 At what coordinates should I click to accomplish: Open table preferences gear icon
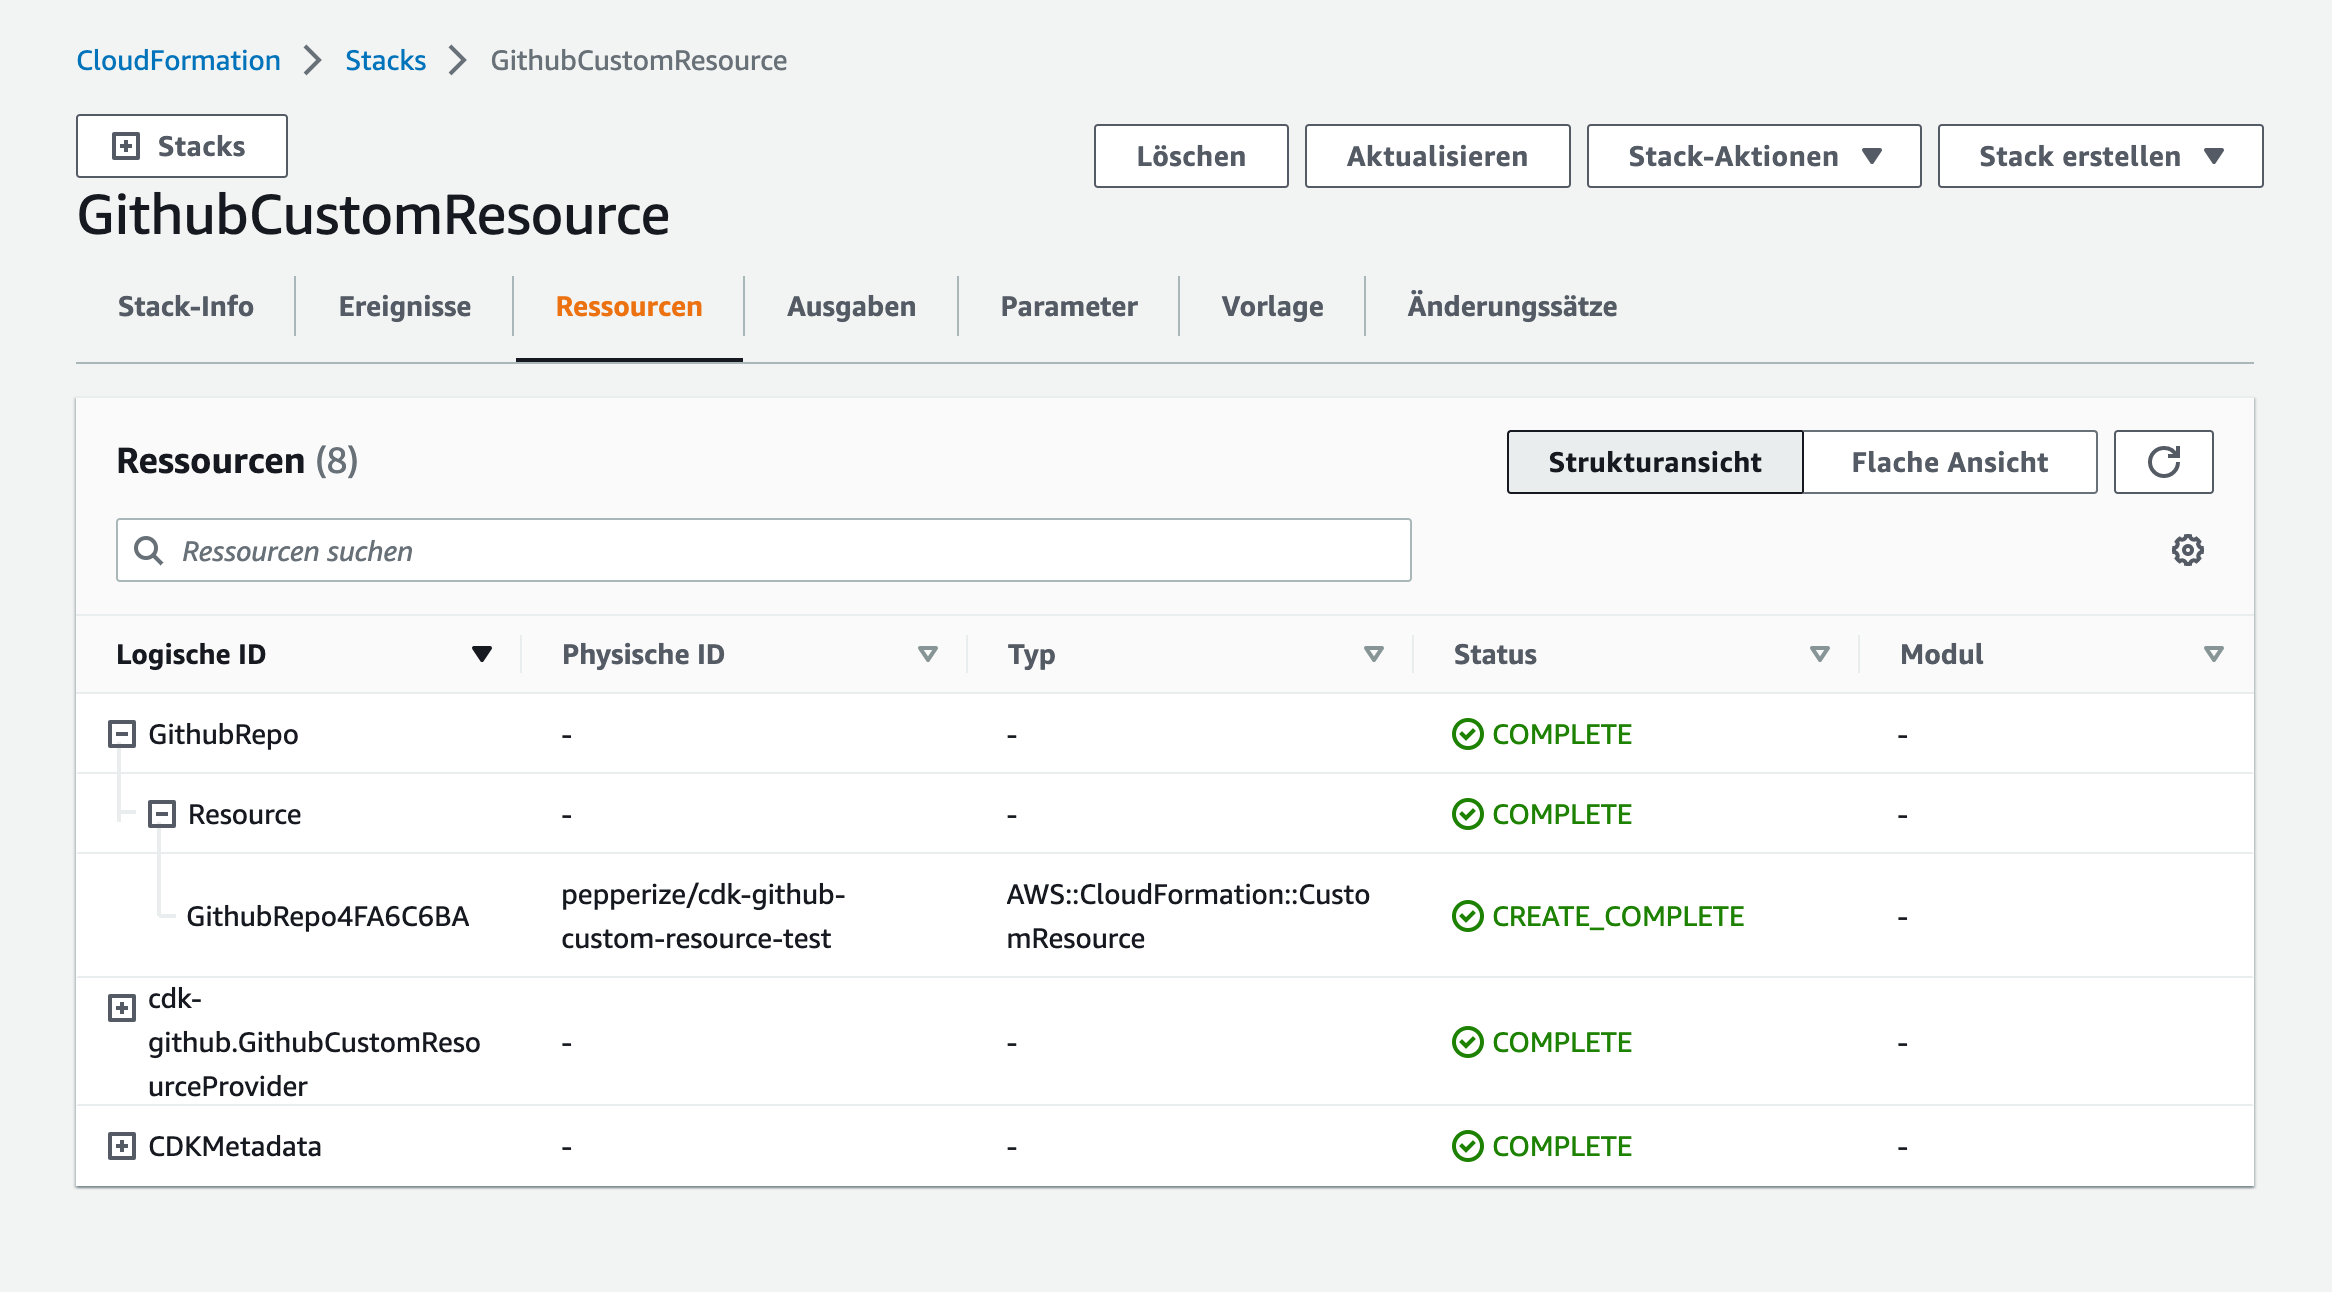coord(2187,550)
